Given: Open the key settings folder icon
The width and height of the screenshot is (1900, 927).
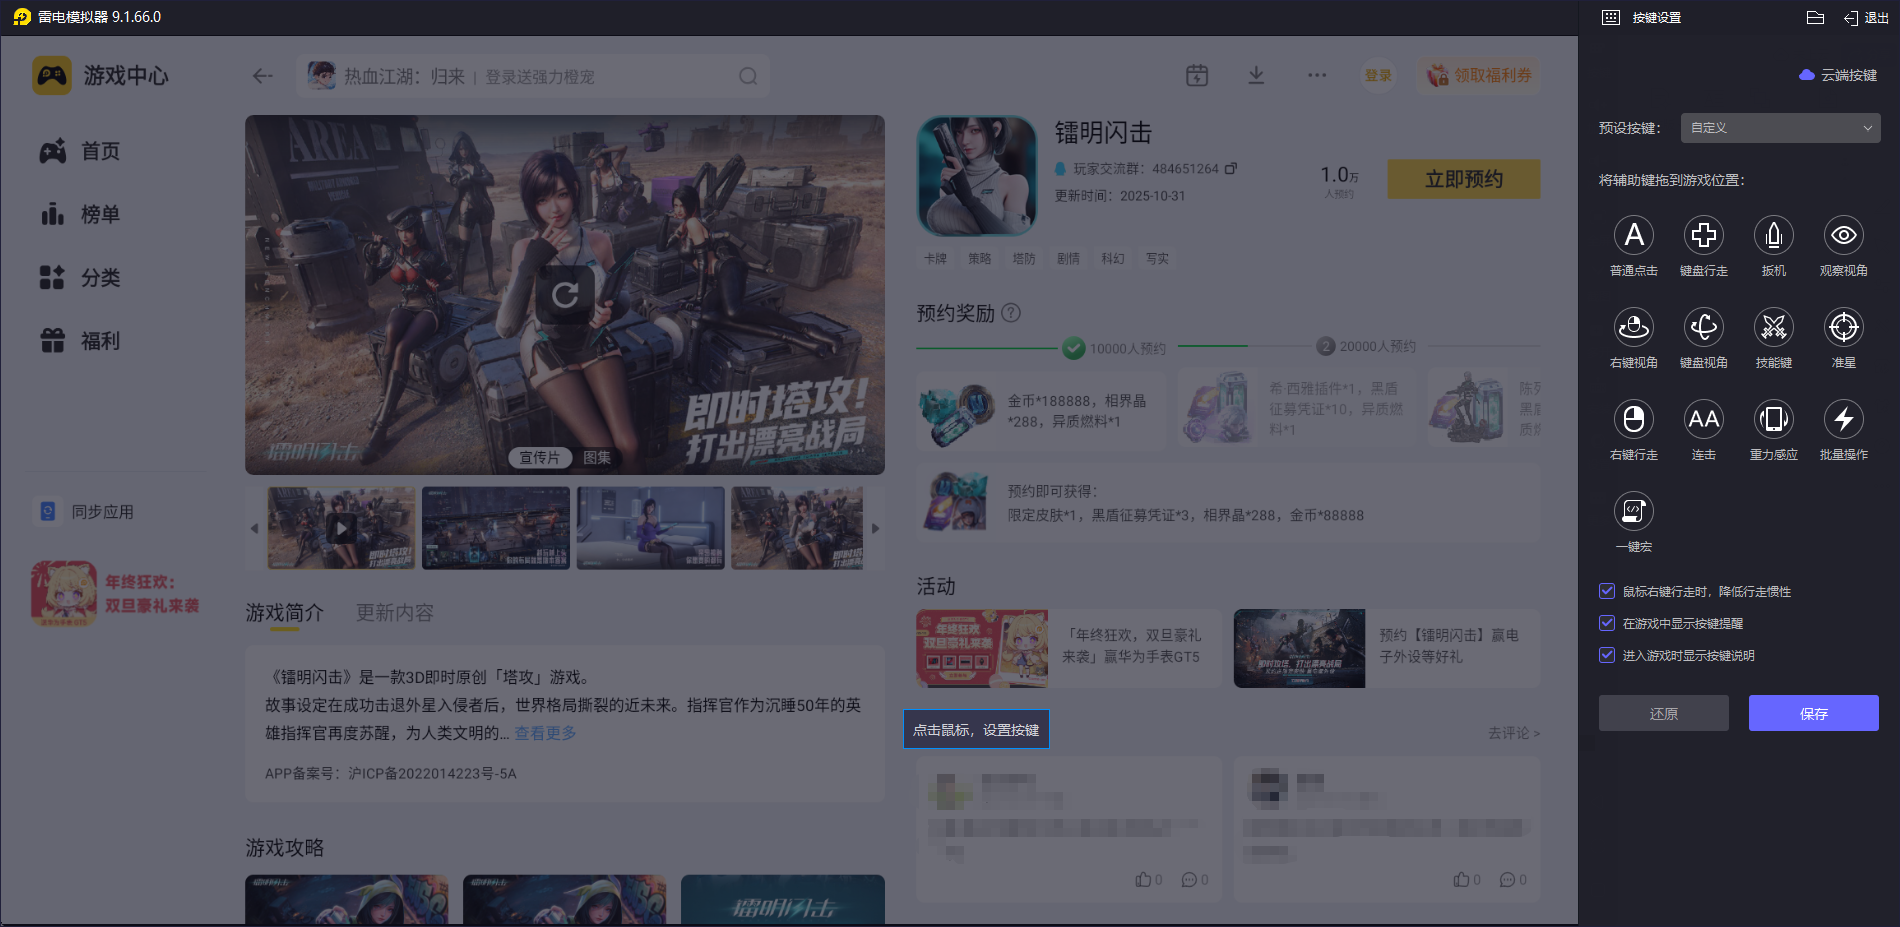Looking at the screenshot, I should coord(1816,18).
